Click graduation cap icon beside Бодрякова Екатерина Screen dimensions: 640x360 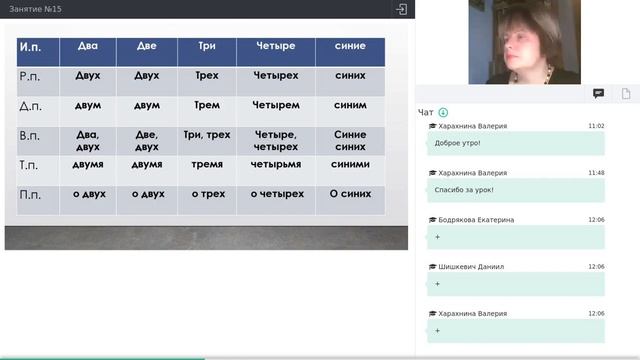click(433, 220)
